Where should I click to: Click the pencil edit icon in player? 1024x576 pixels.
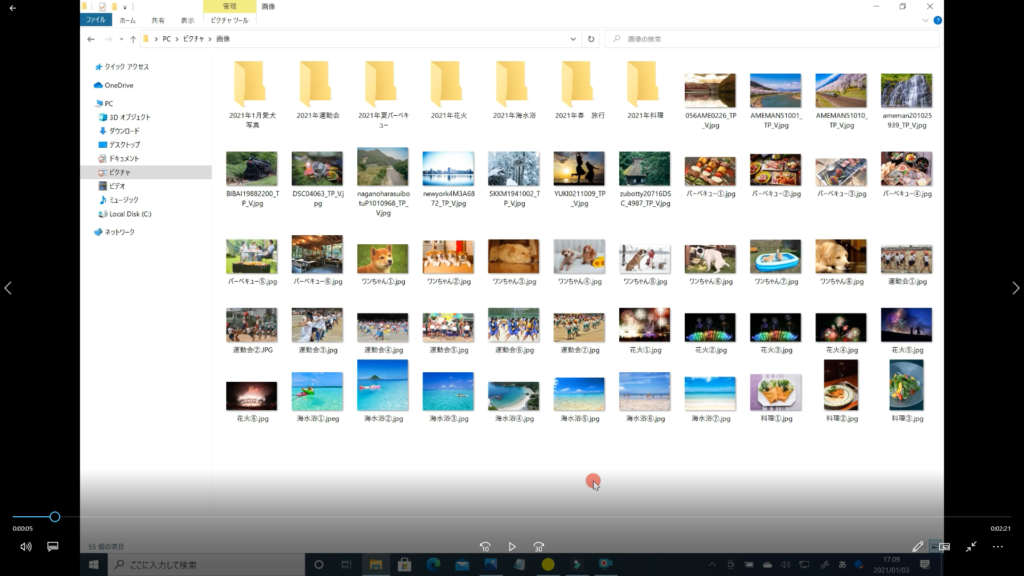tap(918, 547)
